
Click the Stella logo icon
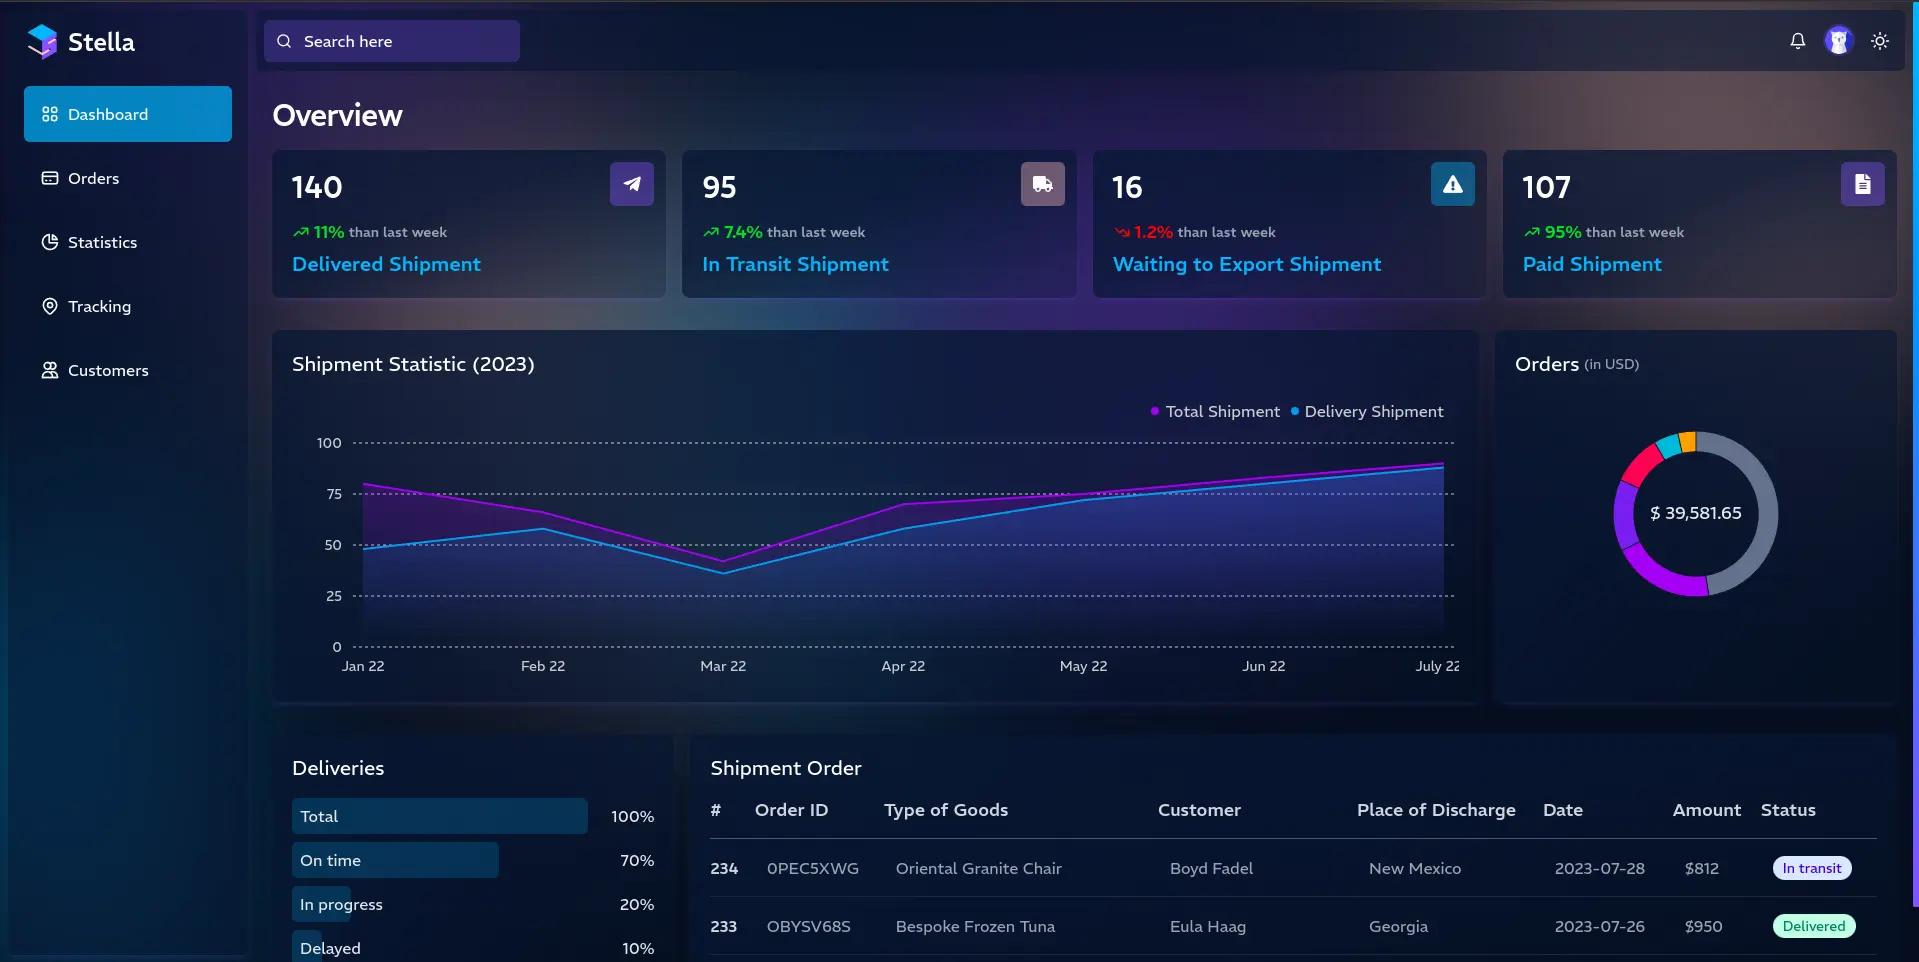42,42
